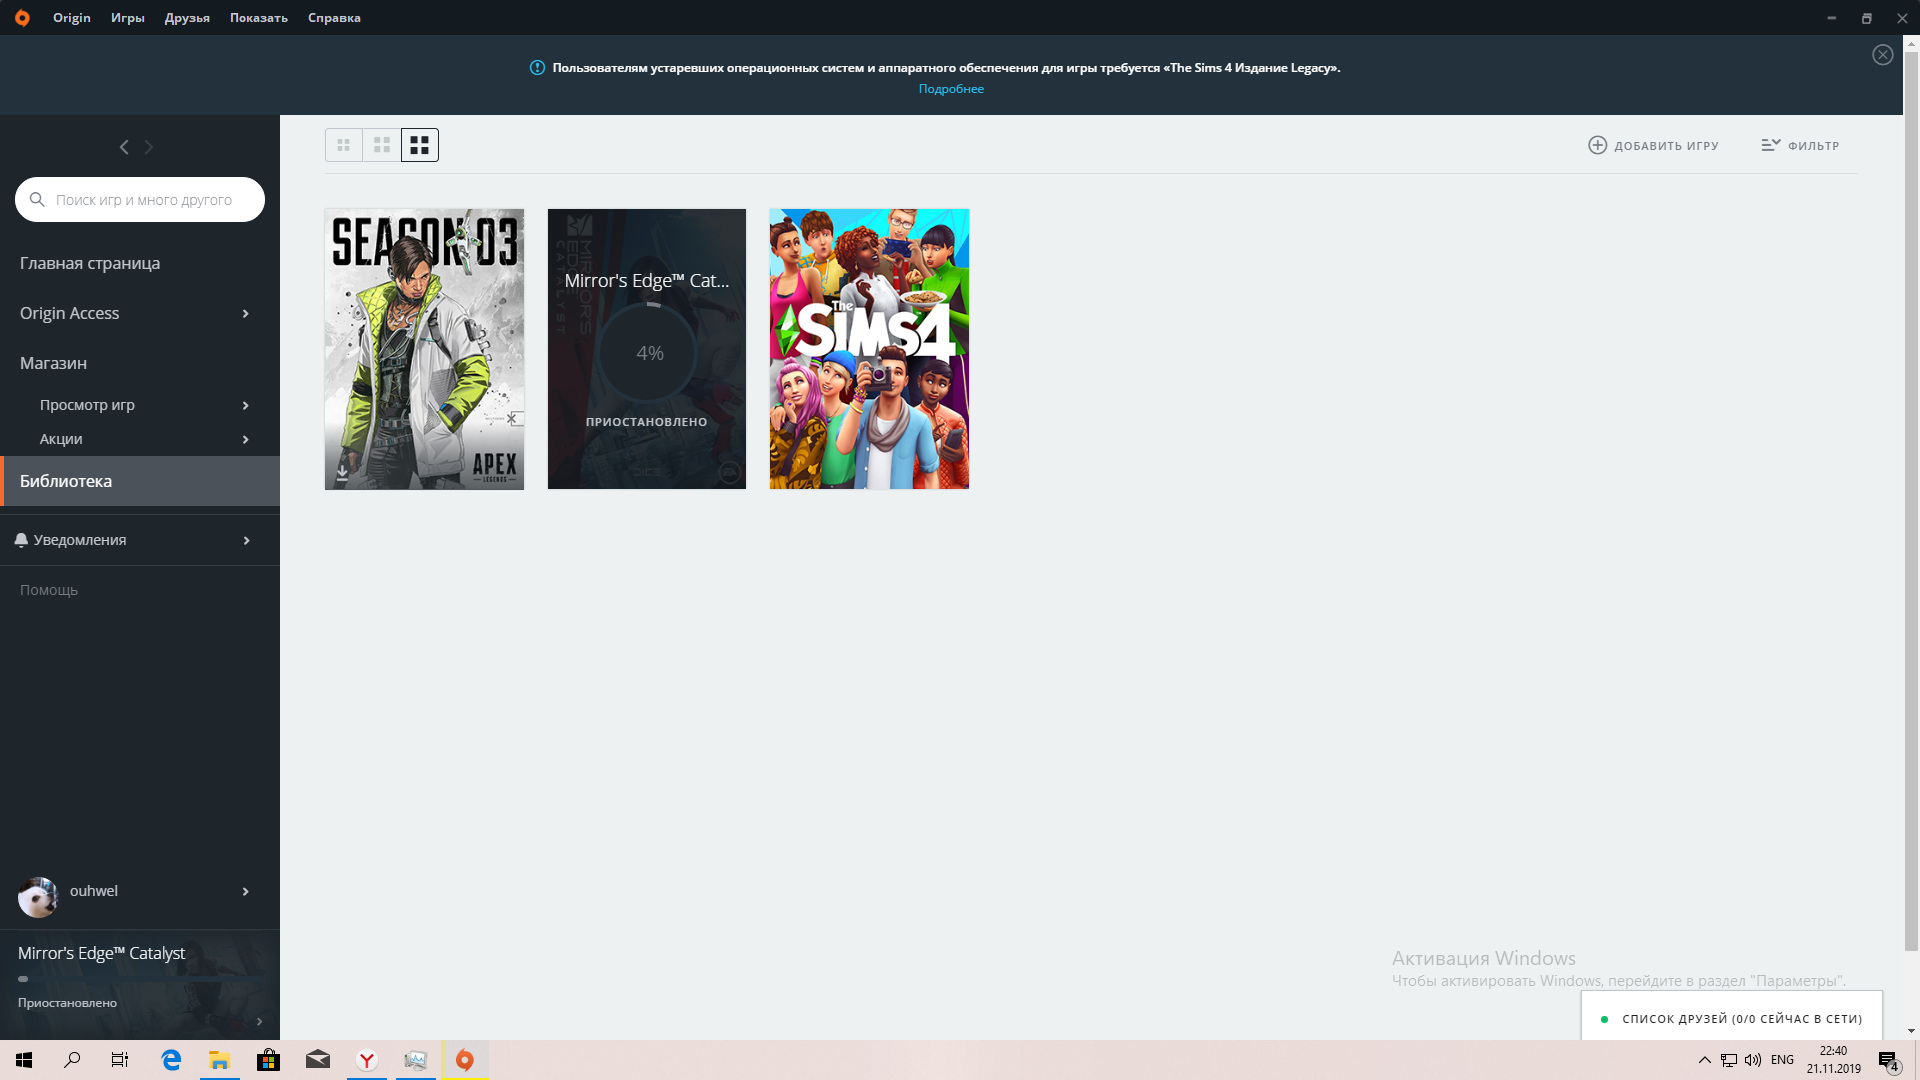The width and height of the screenshot is (1920, 1080).
Task: Click the download icon on Apex Legends tile
Action: tap(342, 472)
